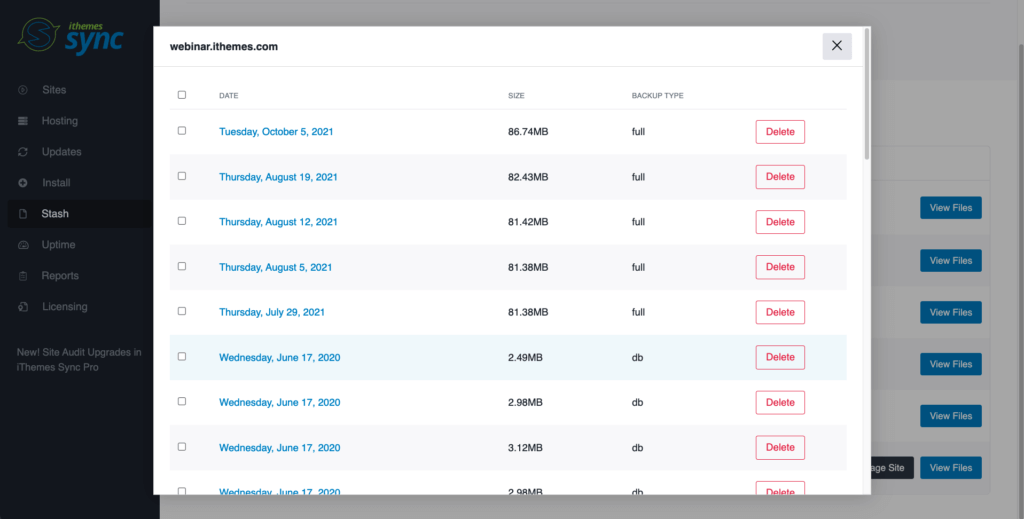
Task: Click the full backup type in the October 5 row
Action: point(638,132)
